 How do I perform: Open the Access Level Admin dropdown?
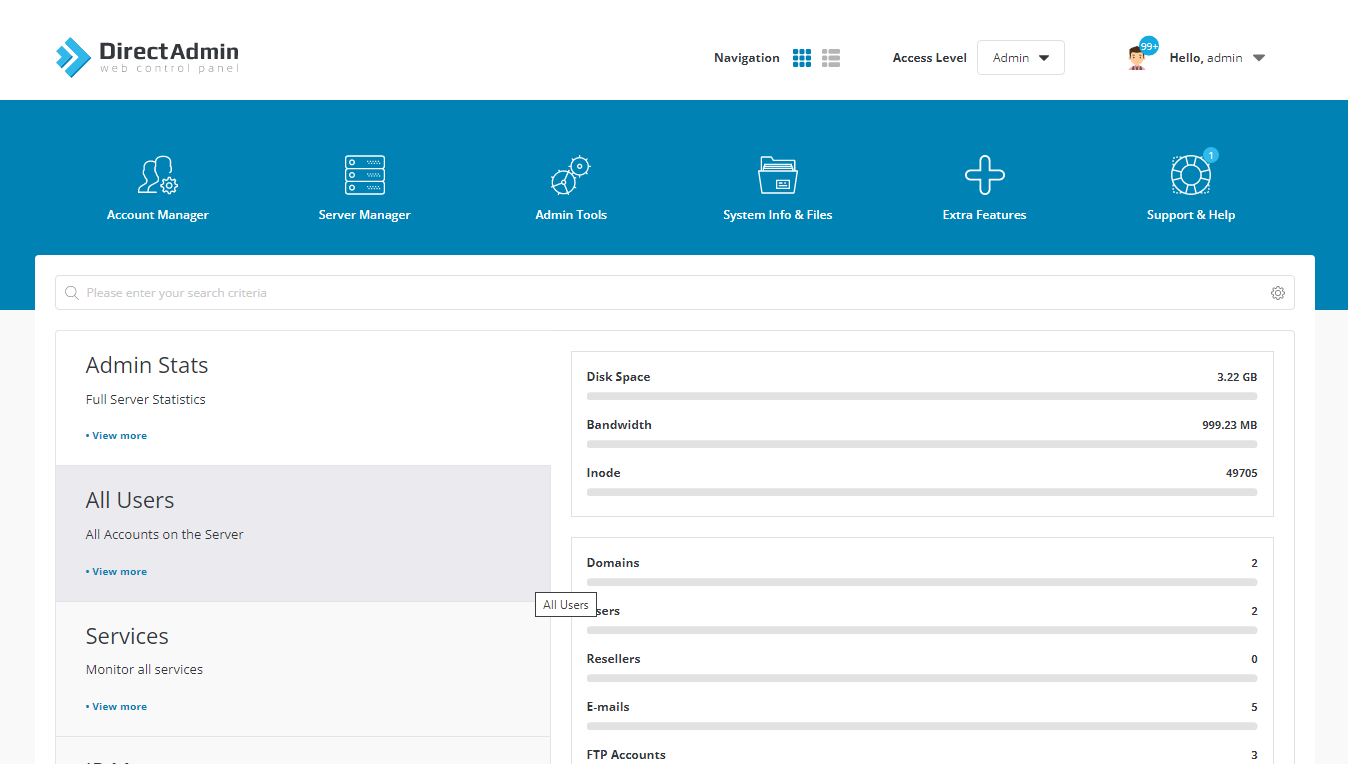[x=1020, y=58]
